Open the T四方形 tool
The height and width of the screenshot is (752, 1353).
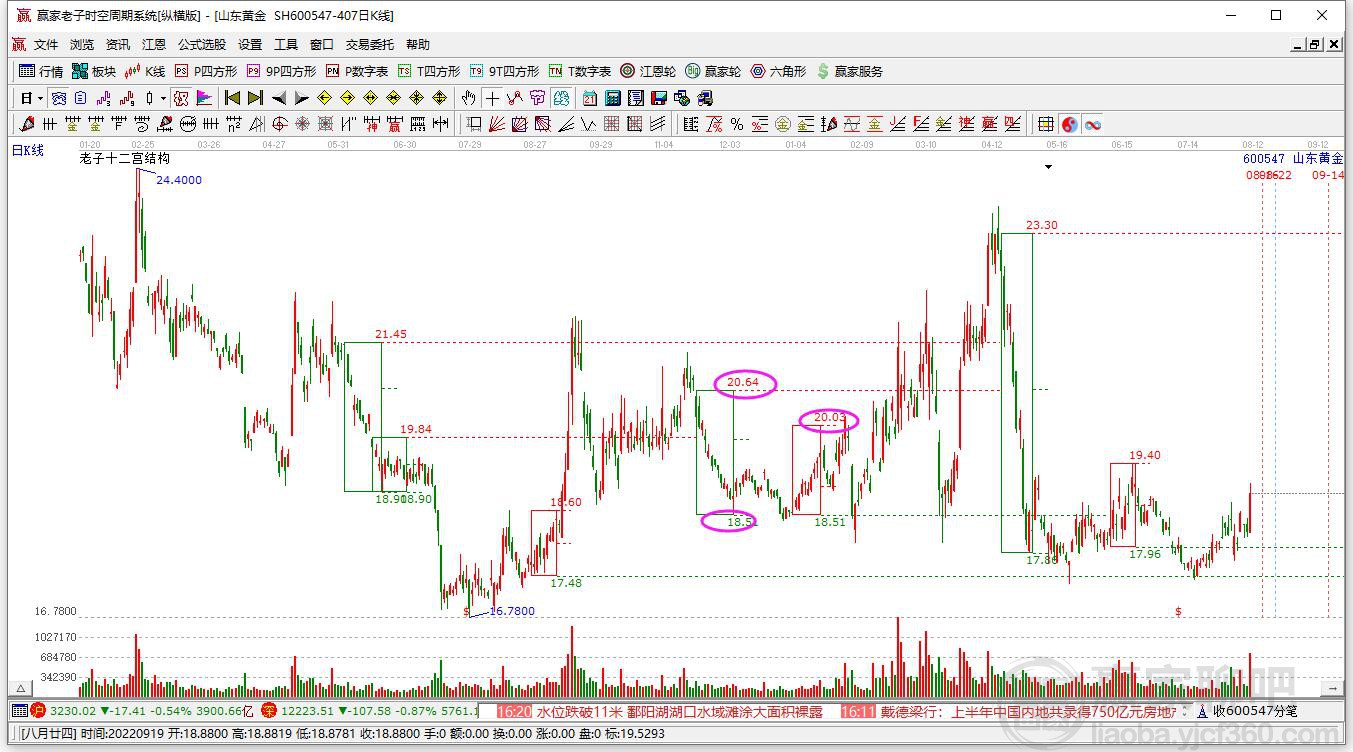pos(429,71)
